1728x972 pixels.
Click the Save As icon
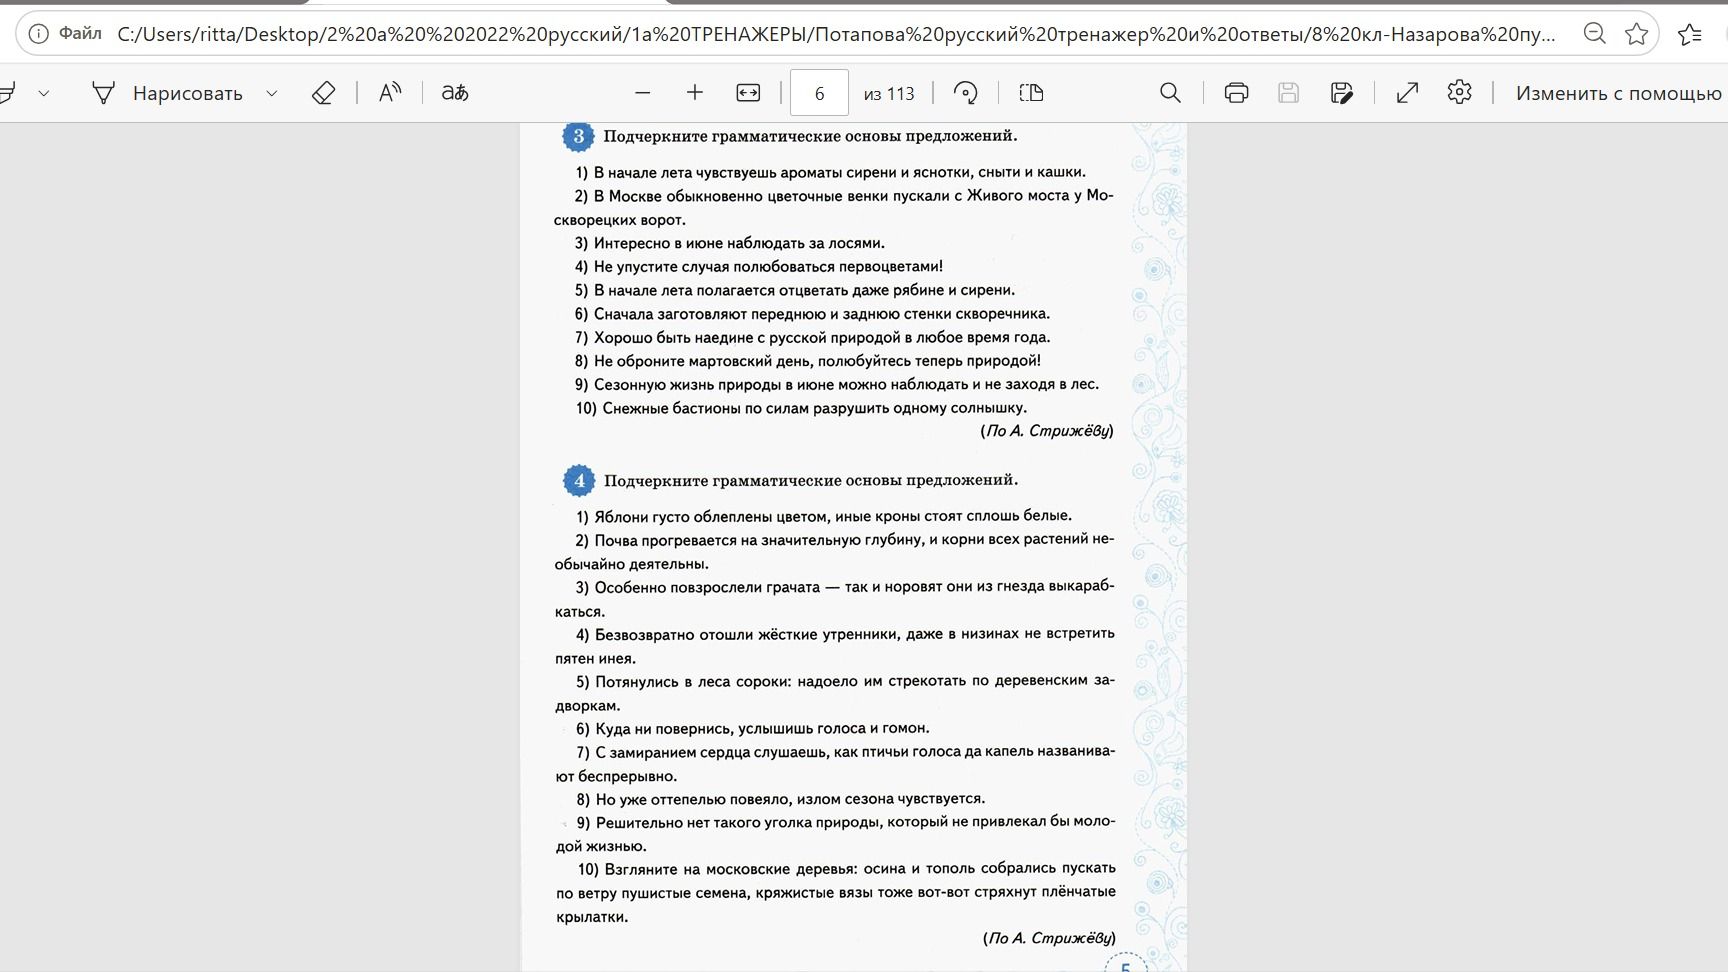click(x=1341, y=93)
